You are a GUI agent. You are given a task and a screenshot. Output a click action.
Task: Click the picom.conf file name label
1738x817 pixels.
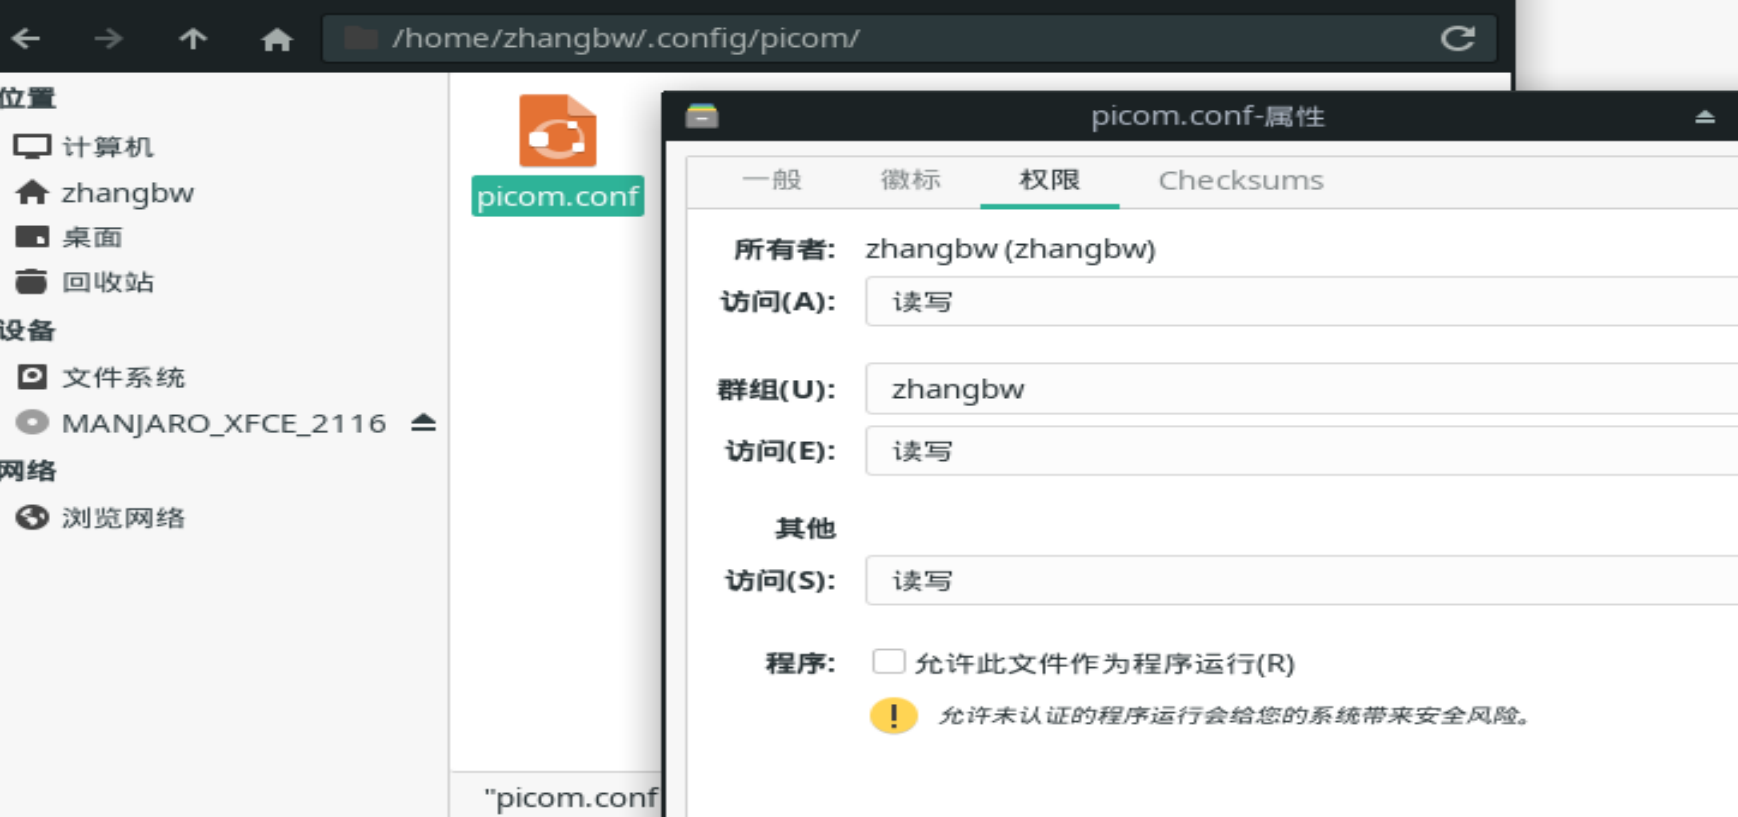557,196
